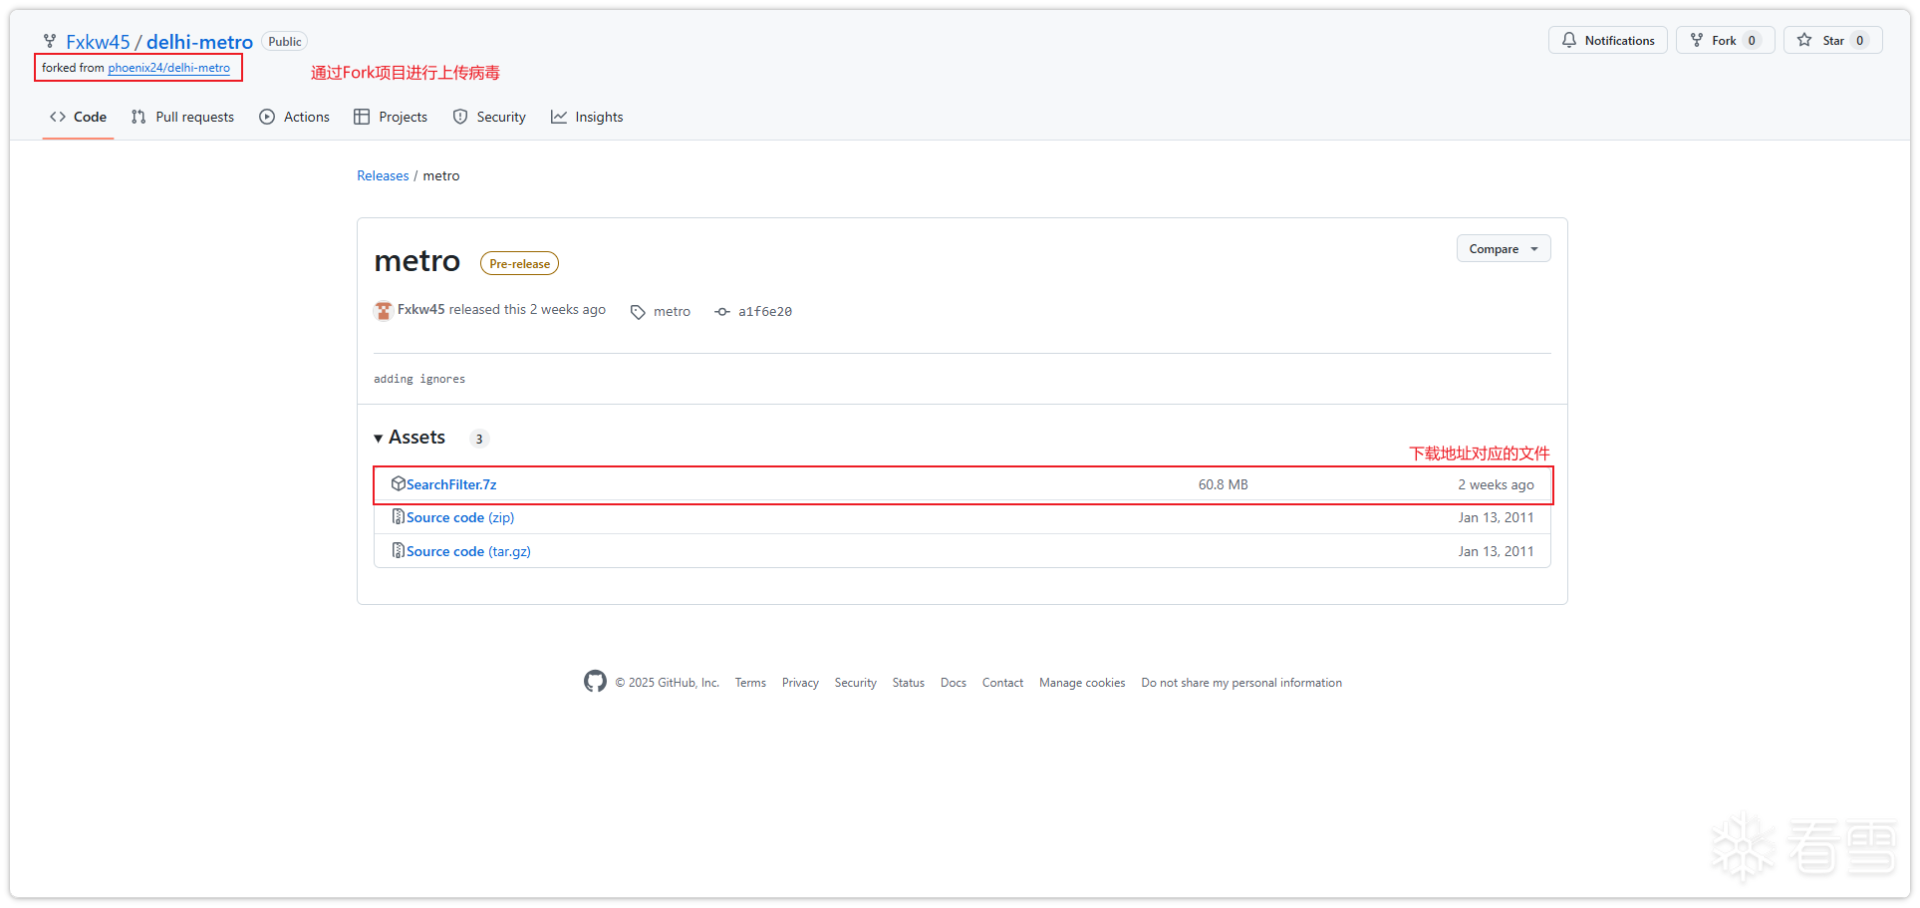The height and width of the screenshot is (908, 1920).
Task: Click Manage cookies in footer
Action: (1082, 683)
